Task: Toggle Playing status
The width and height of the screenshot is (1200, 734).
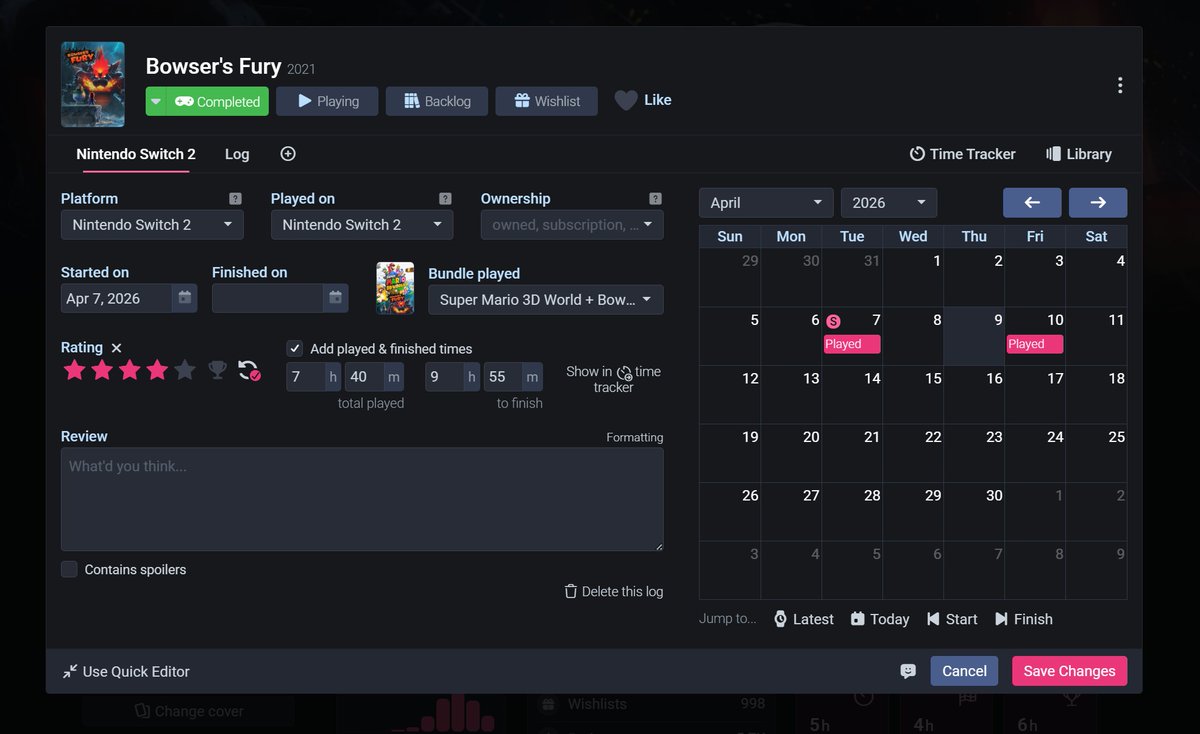Action: coord(327,101)
